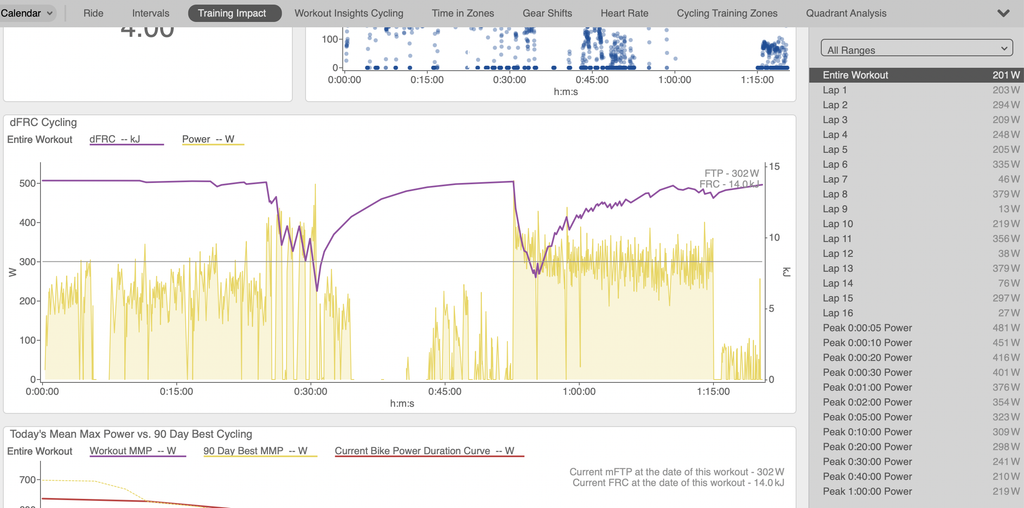Open the Time in Zones tab
The width and height of the screenshot is (1024, 508).
point(462,13)
